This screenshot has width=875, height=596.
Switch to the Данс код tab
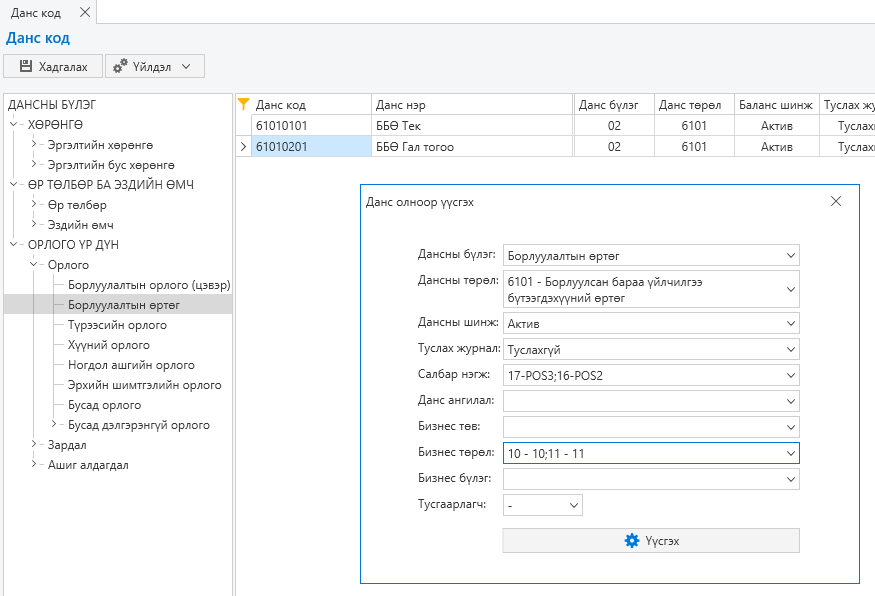point(36,12)
